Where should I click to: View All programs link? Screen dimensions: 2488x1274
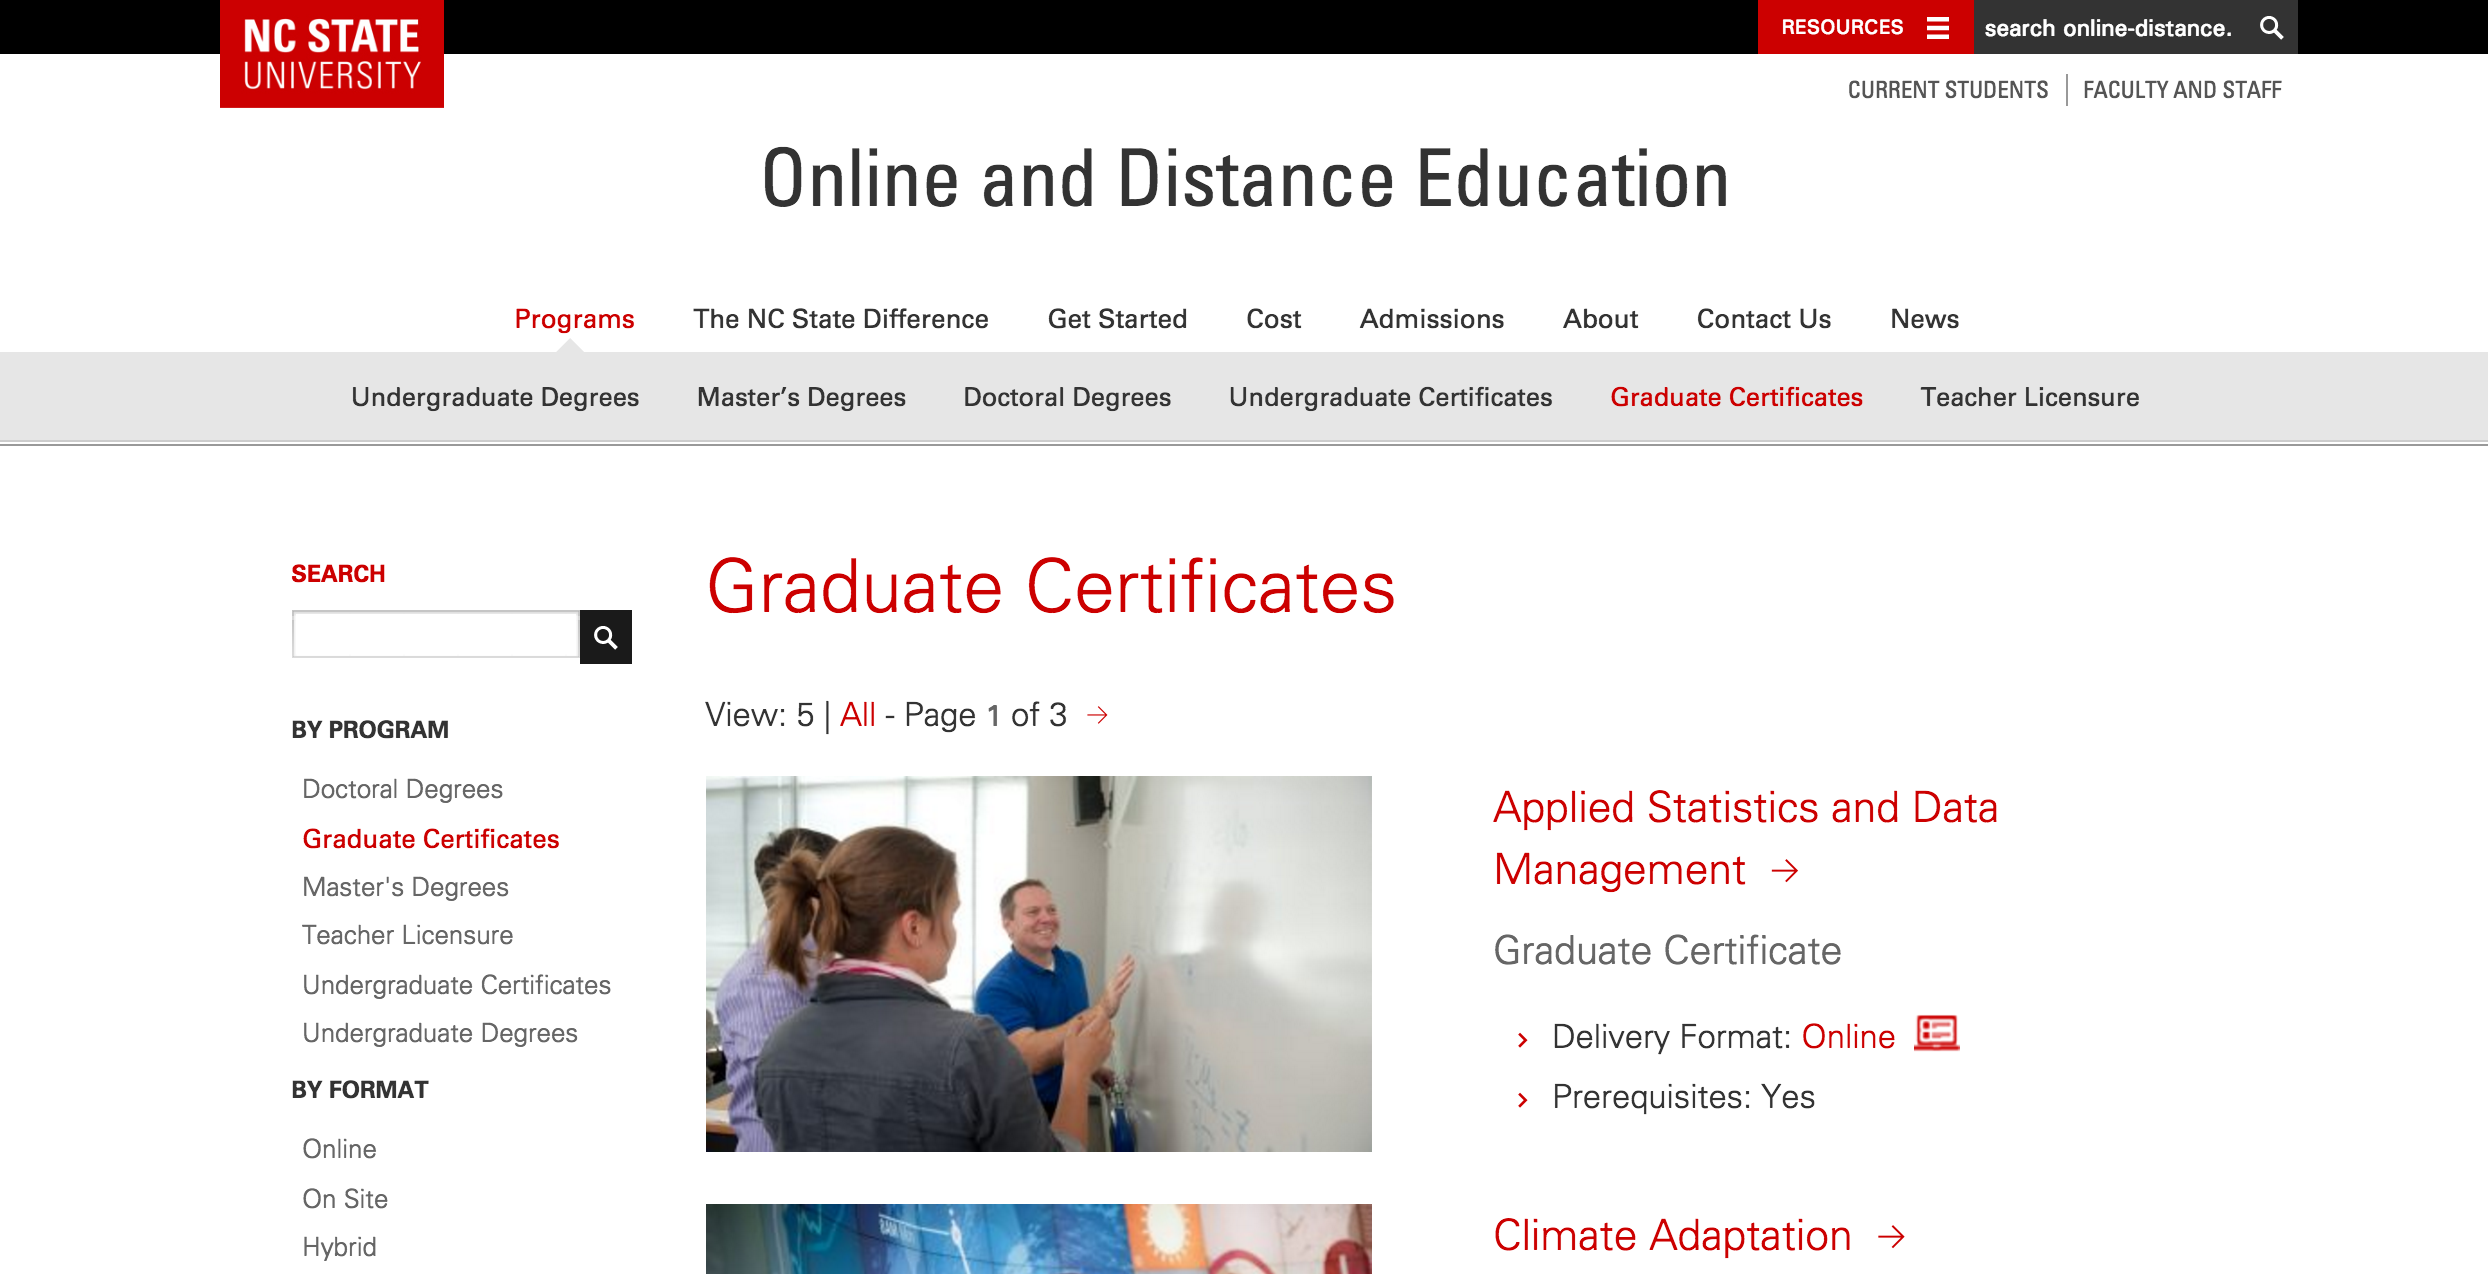pyautogui.click(x=858, y=715)
